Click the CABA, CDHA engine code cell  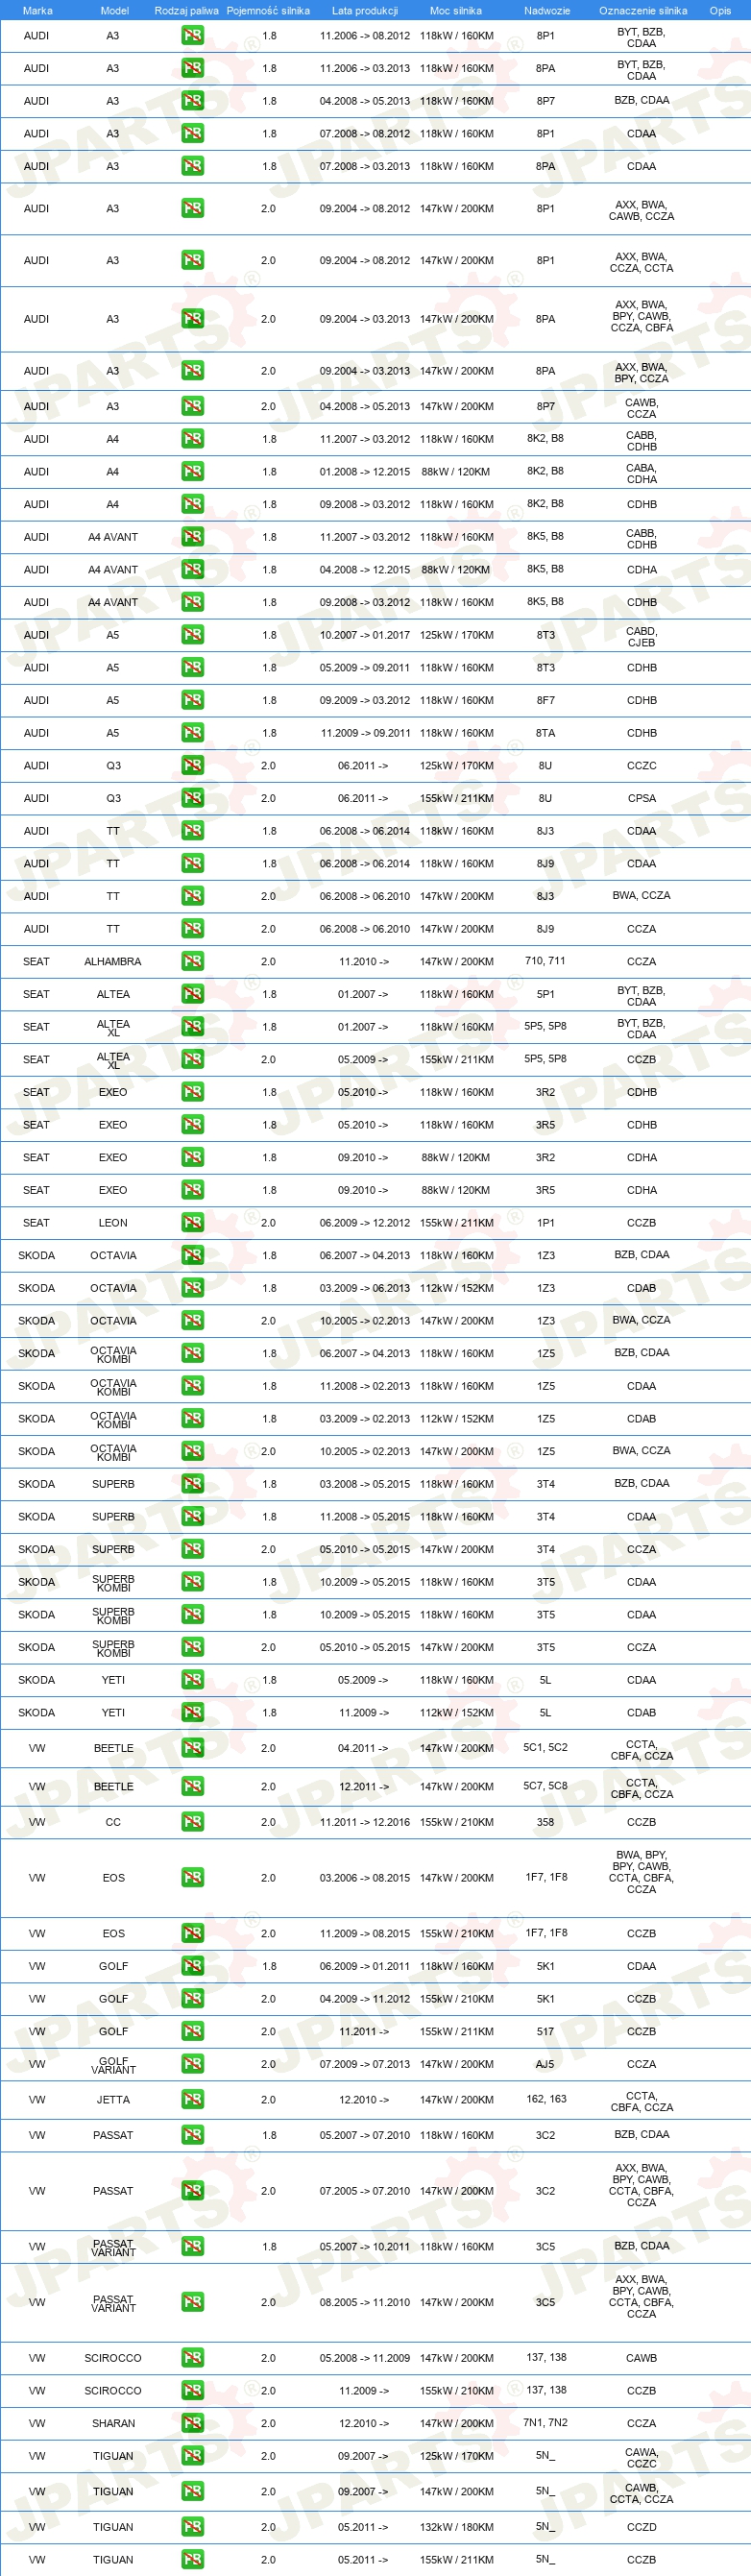point(642,473)
